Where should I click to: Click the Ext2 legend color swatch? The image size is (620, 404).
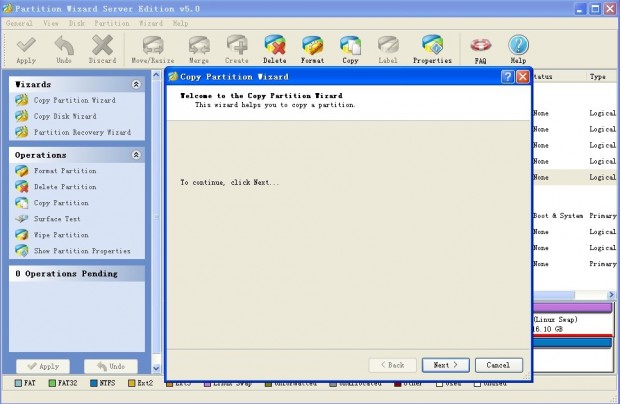(132, 383)
